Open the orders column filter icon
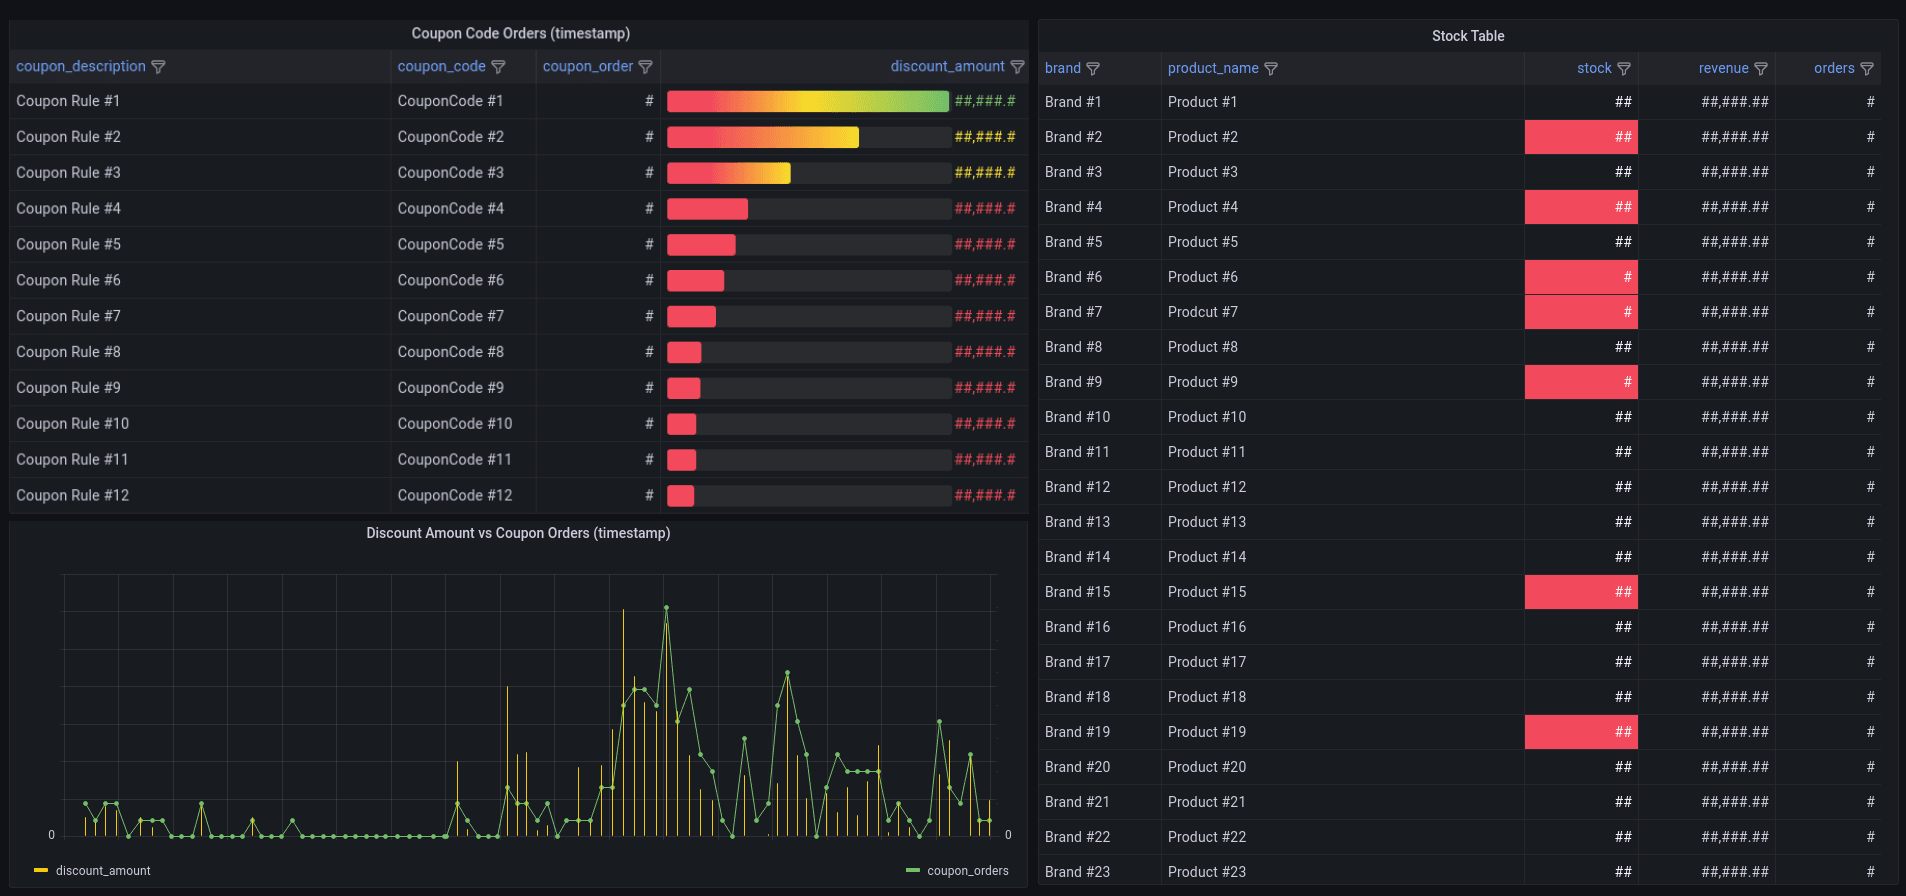1906x896 pixels. [x=1867, y=69]
